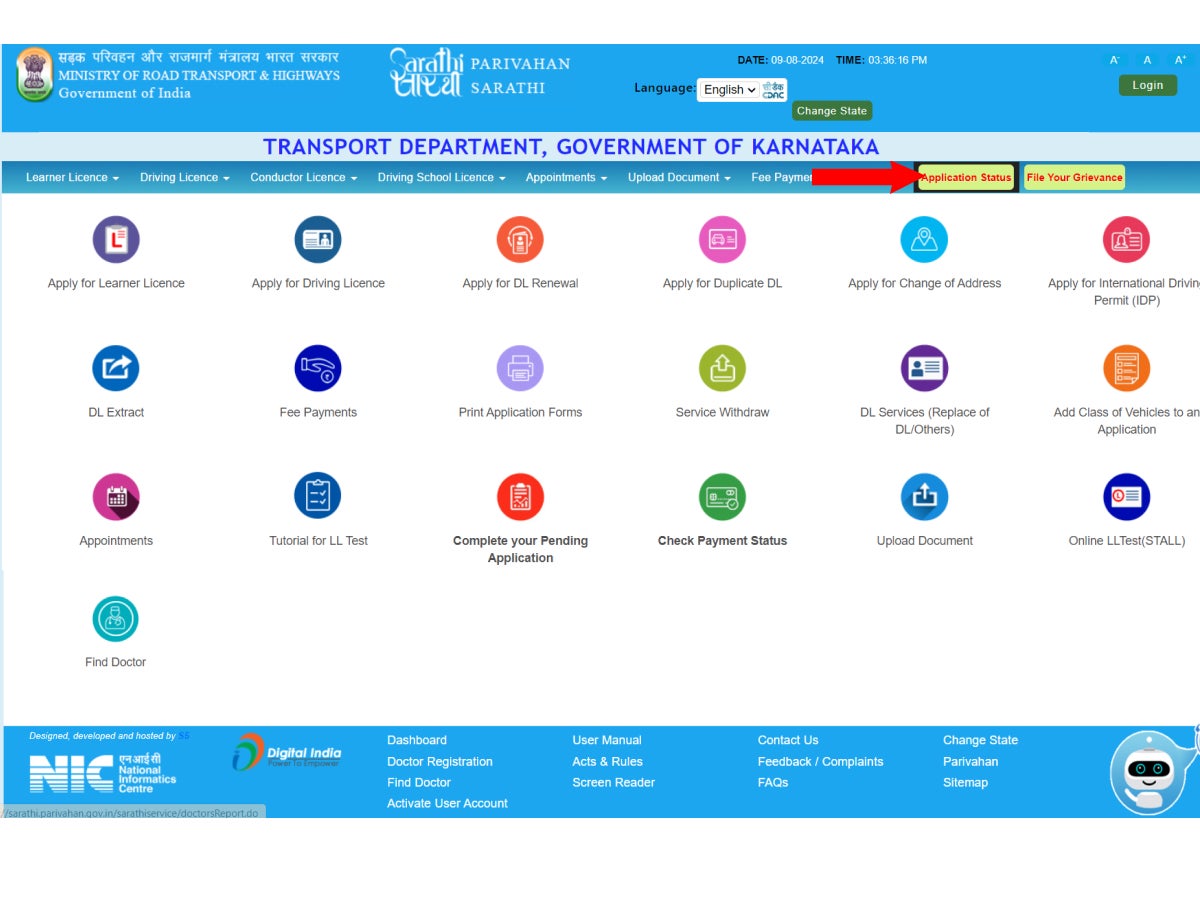
Task: Open the Apply for Duplicate DL icon
Action: (722, 239)
